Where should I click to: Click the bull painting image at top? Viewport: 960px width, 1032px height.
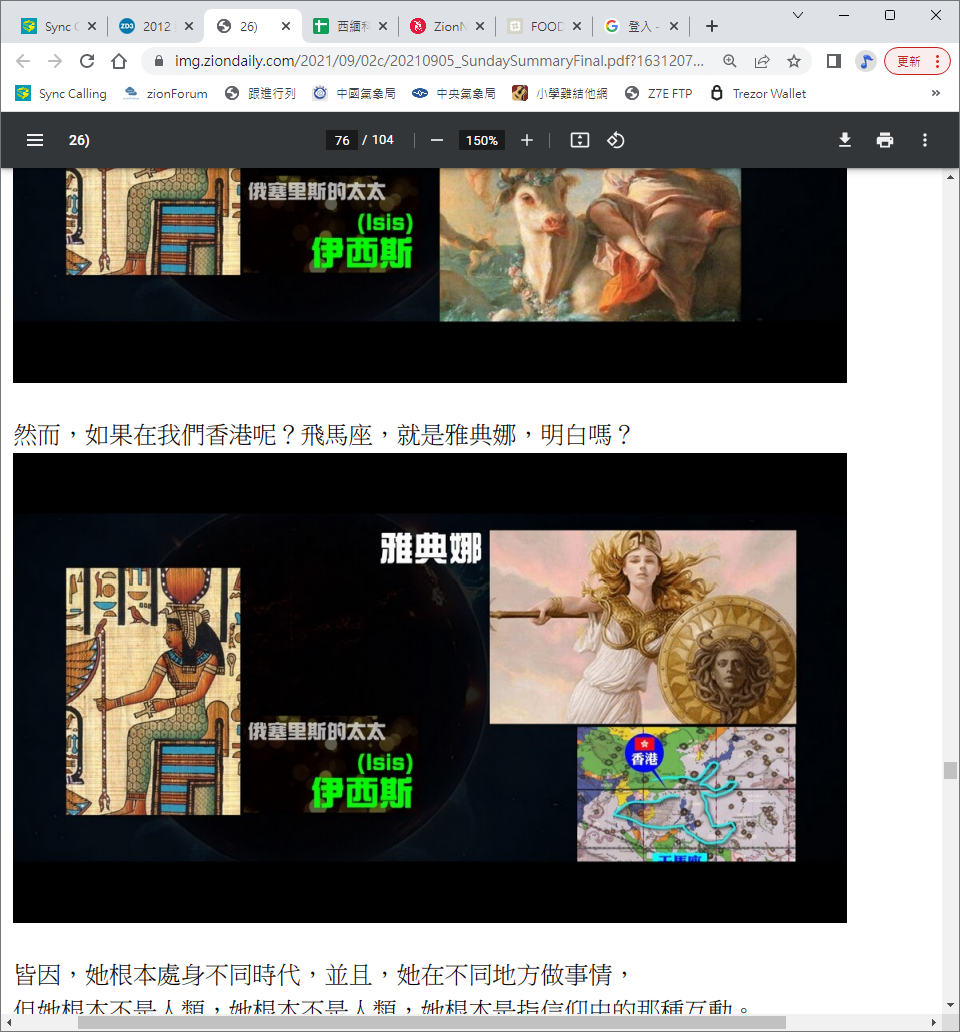(590, 245)
